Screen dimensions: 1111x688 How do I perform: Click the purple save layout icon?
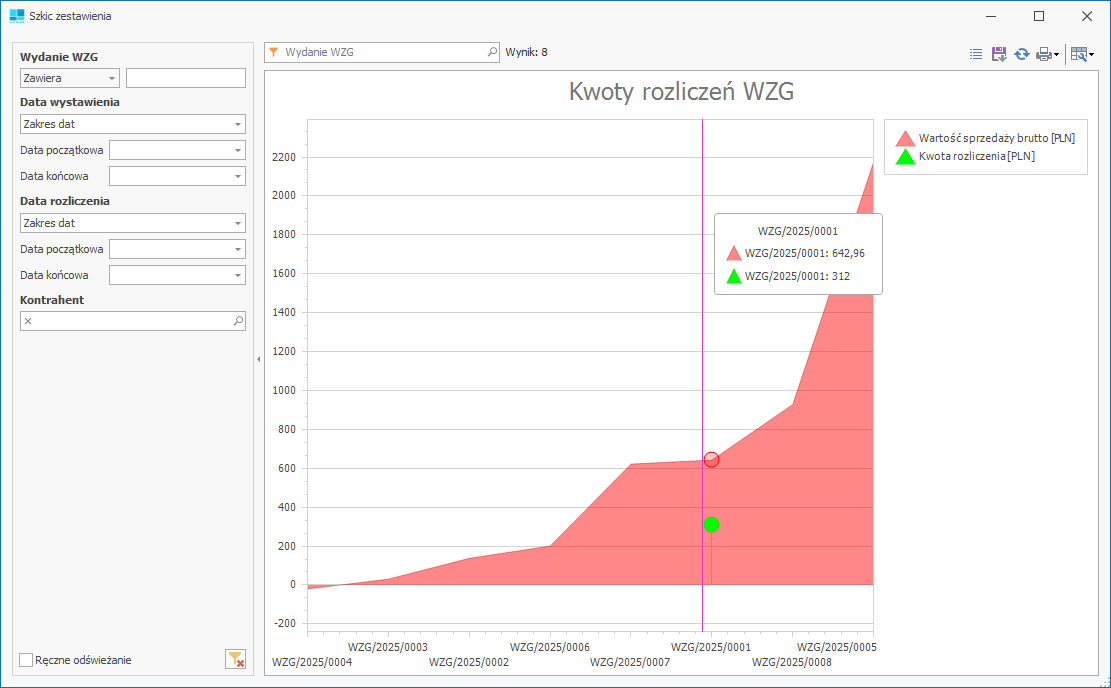998,54
